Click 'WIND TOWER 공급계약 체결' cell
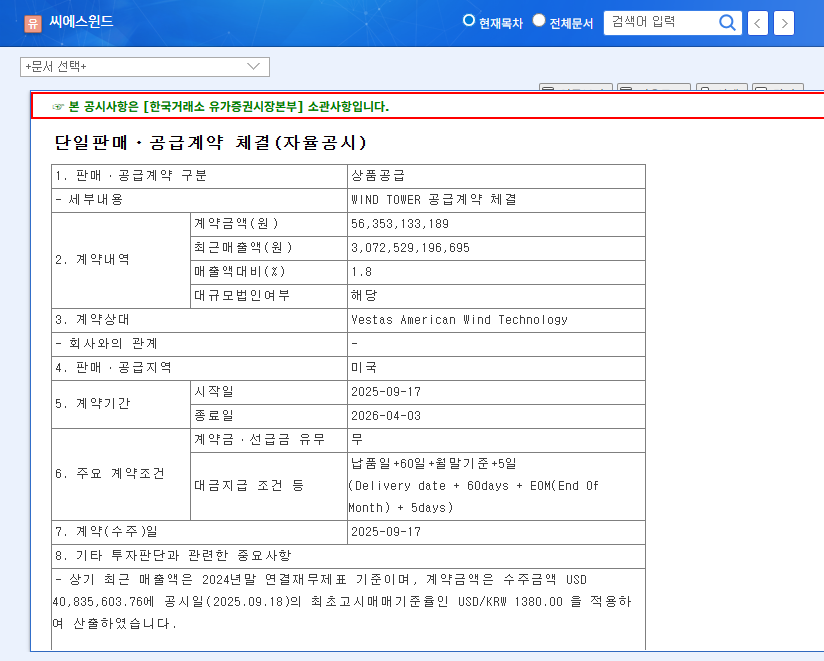 point(496,200)
